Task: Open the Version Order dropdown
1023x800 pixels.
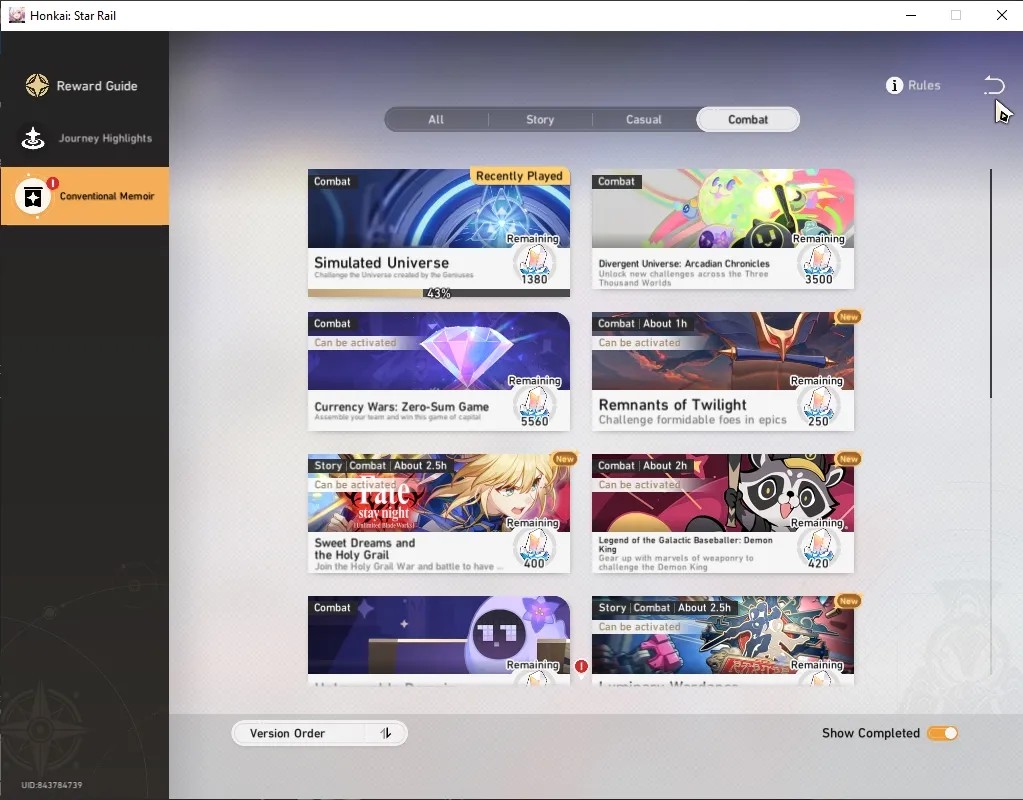Action: (x=320, y=733)
